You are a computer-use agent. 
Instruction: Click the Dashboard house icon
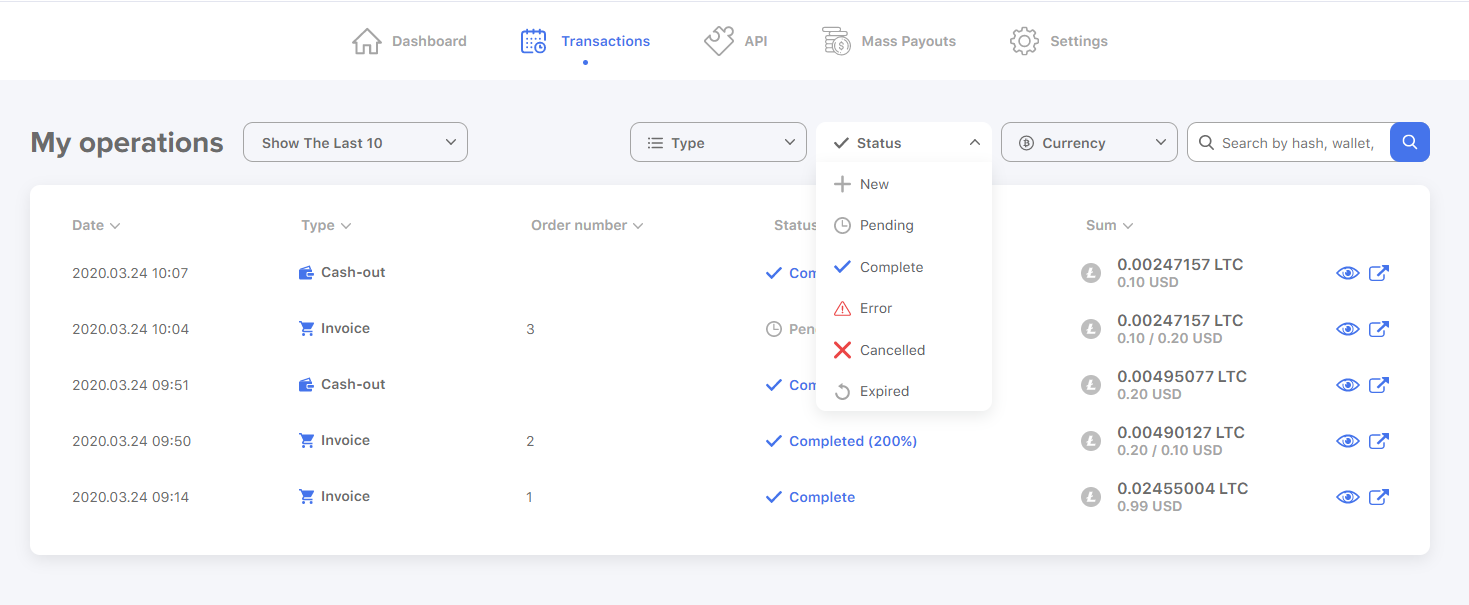coord(367,41)
